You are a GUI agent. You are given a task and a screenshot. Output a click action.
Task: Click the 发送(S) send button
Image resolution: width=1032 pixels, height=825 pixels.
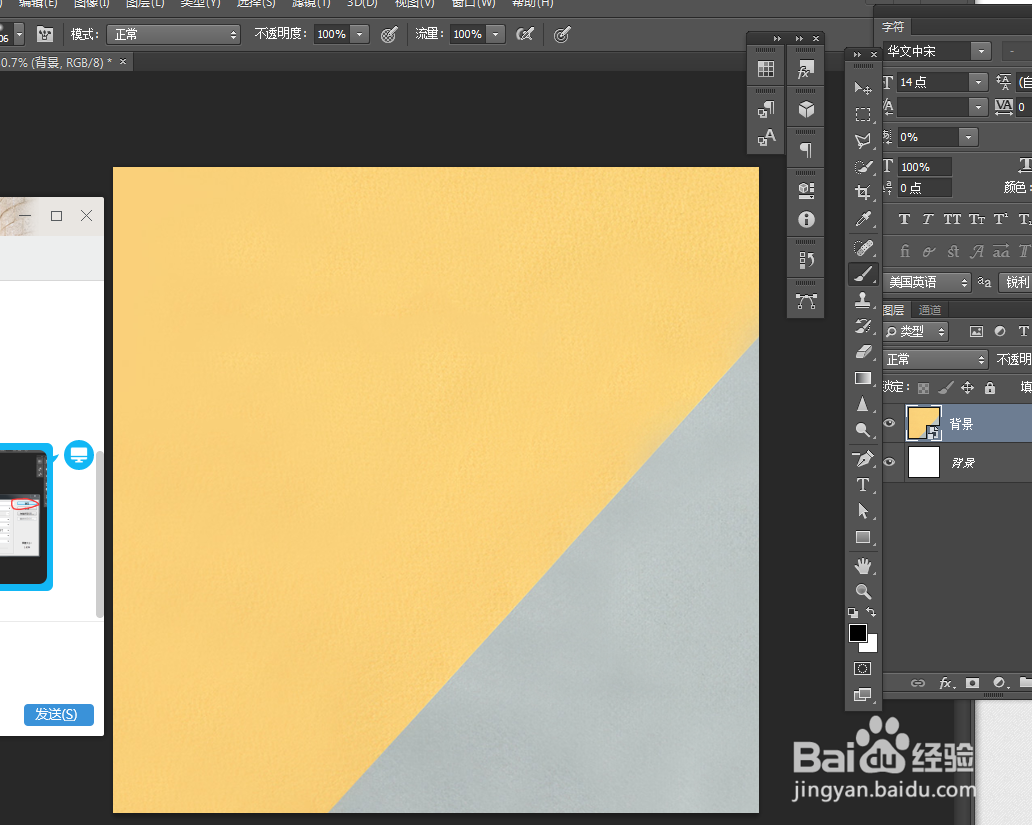pos(59,714)
